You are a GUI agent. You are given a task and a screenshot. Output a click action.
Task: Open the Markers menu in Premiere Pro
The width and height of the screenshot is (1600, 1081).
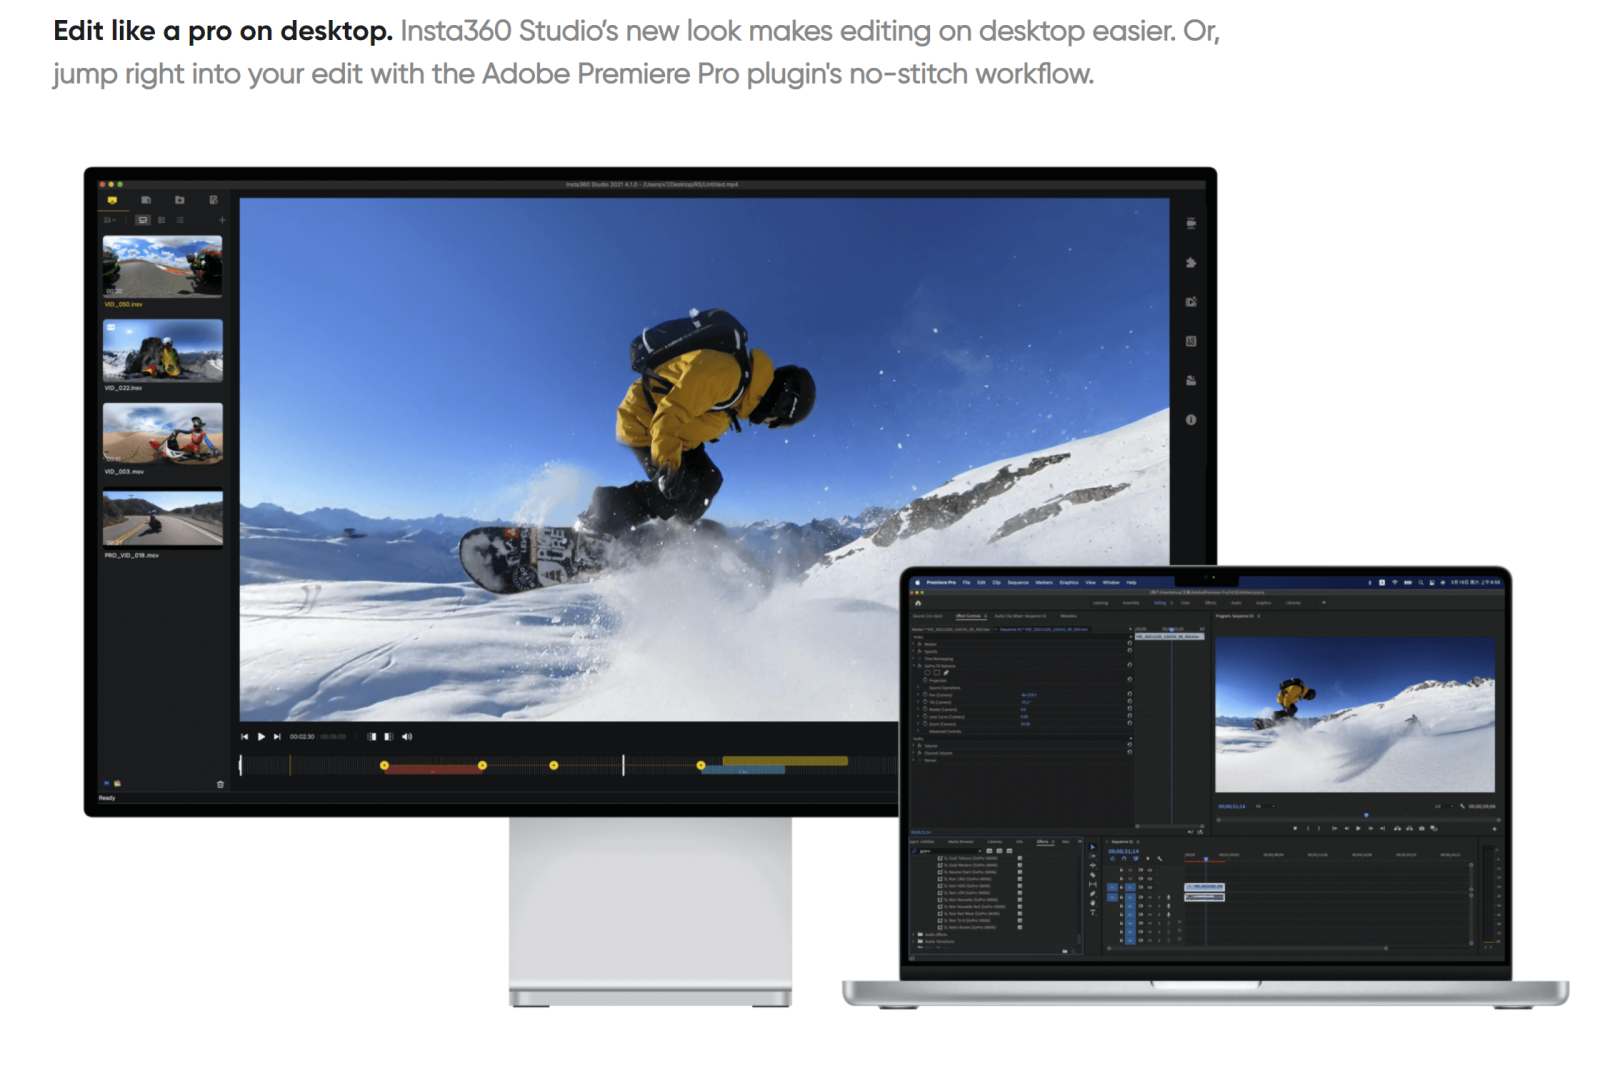click(1044, 583)
